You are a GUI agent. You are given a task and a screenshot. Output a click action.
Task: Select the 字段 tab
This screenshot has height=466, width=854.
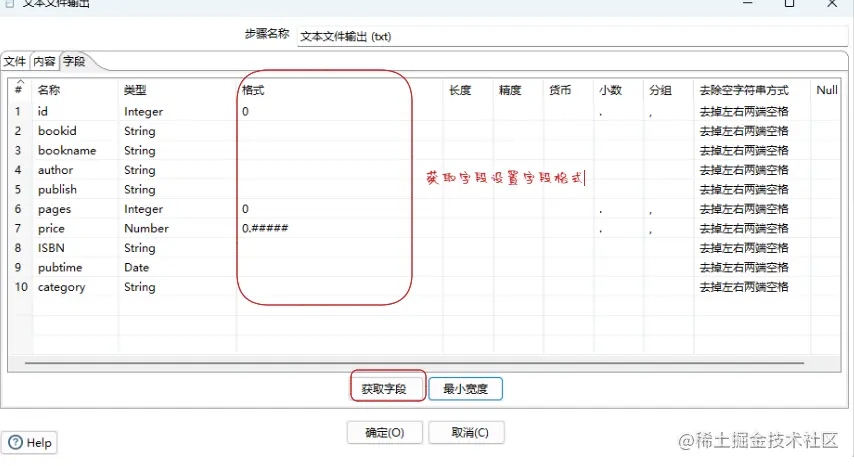pos(74,61)
